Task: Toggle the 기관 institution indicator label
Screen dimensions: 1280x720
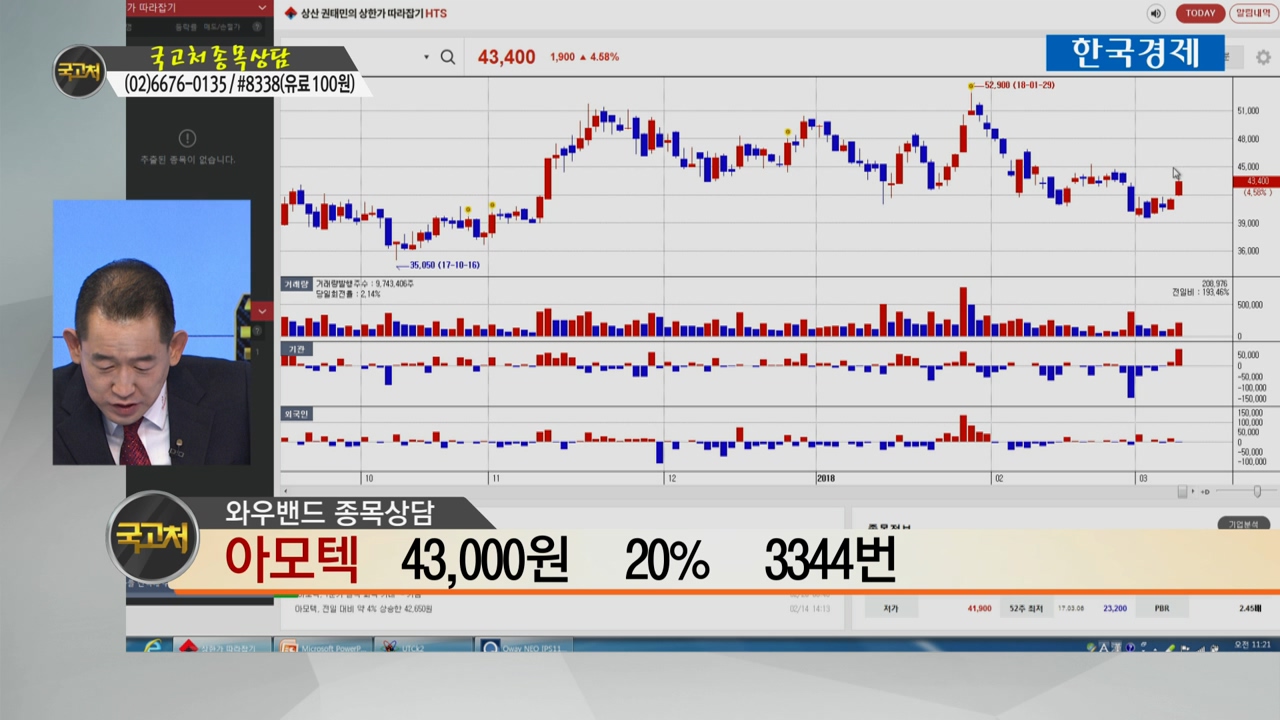Action: click(x=295, y=349)
